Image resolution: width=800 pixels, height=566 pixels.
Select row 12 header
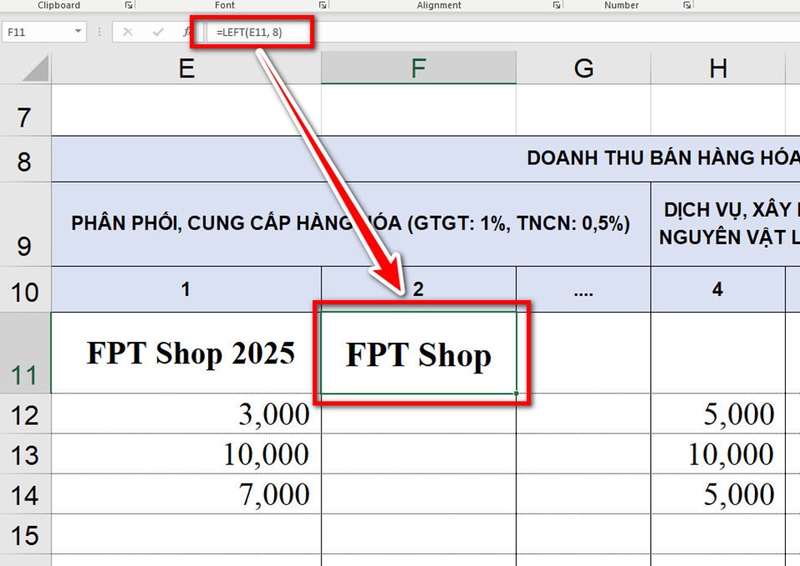(x=25, y=414)
